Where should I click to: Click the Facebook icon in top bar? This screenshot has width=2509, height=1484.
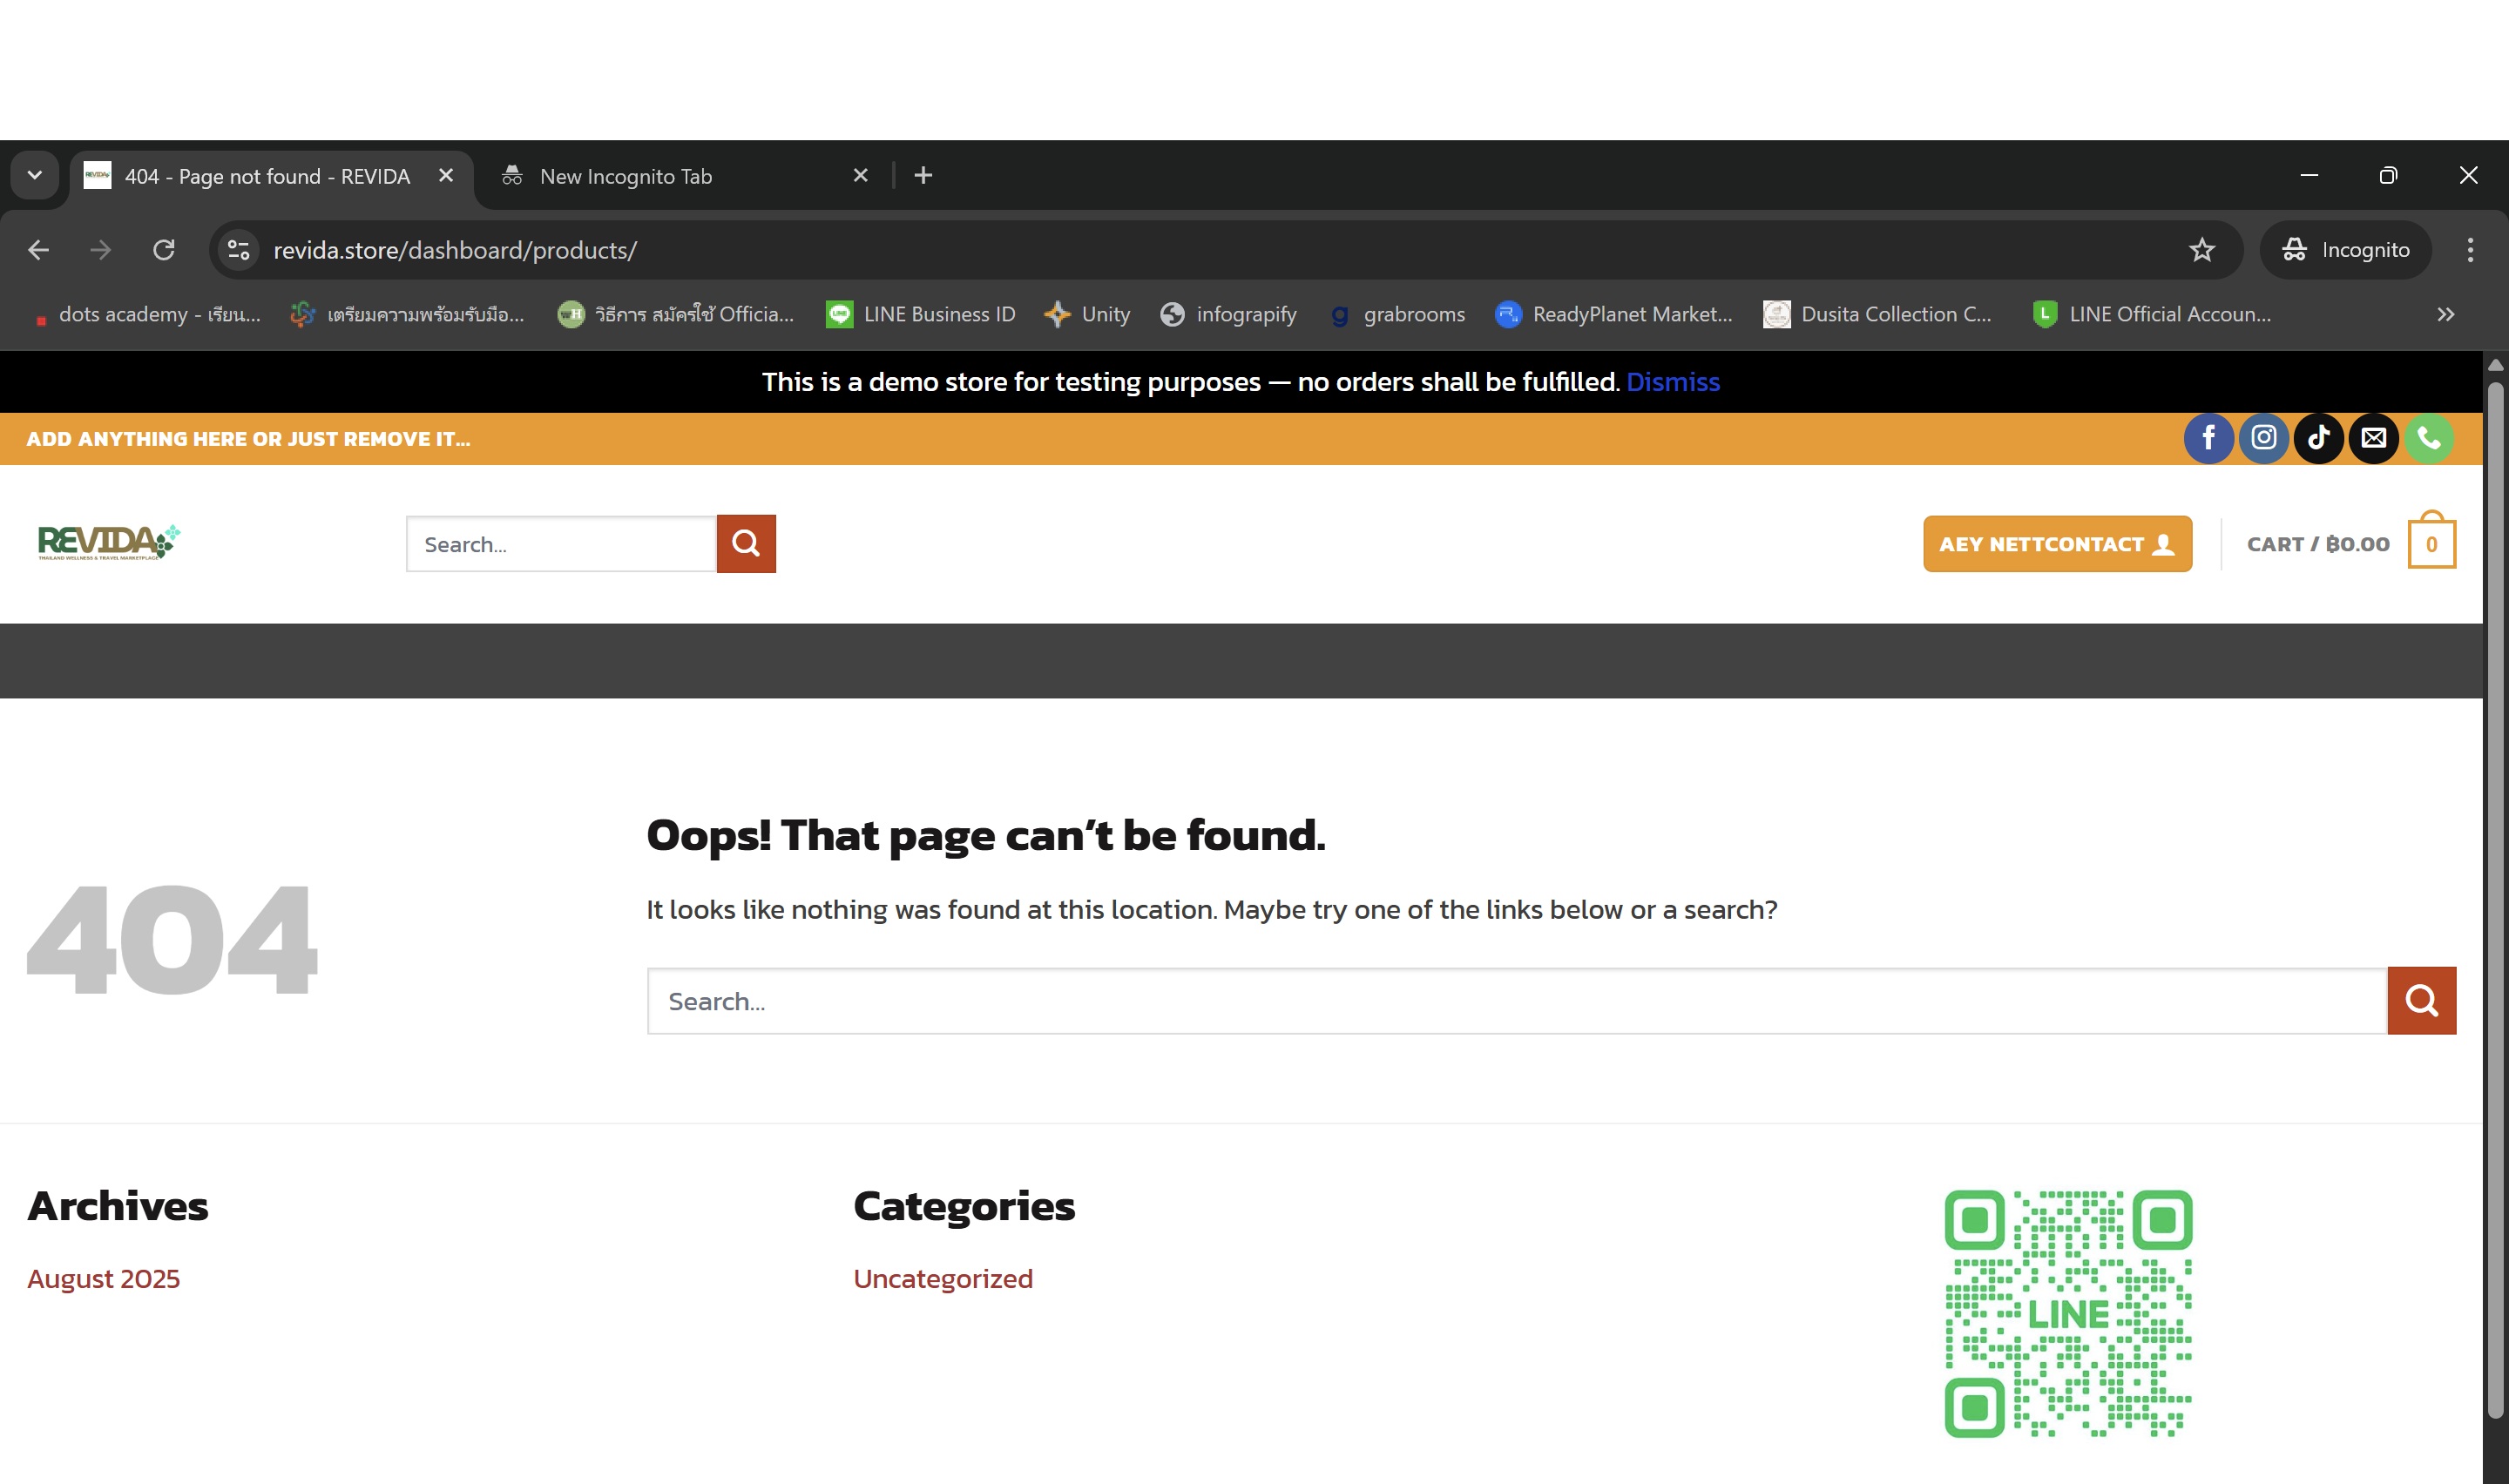click(2208, 438)
